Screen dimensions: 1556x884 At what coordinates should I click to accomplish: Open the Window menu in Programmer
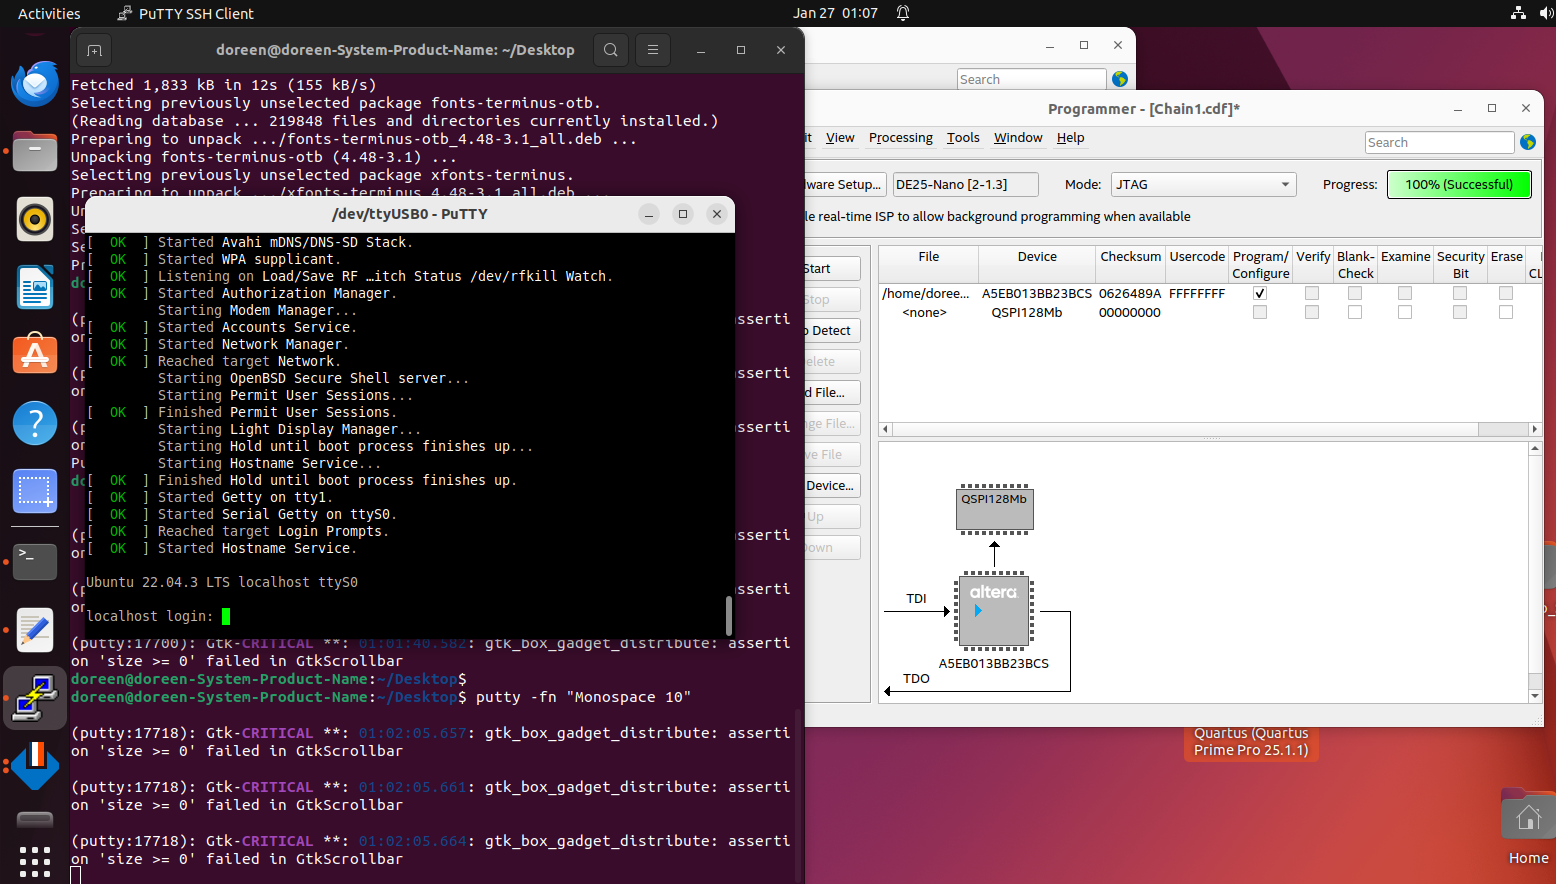(1017, 137)
